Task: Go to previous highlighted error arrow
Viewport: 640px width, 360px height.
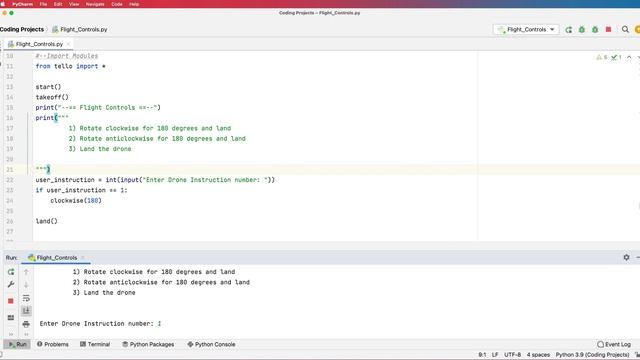Action: coord(629,58)
